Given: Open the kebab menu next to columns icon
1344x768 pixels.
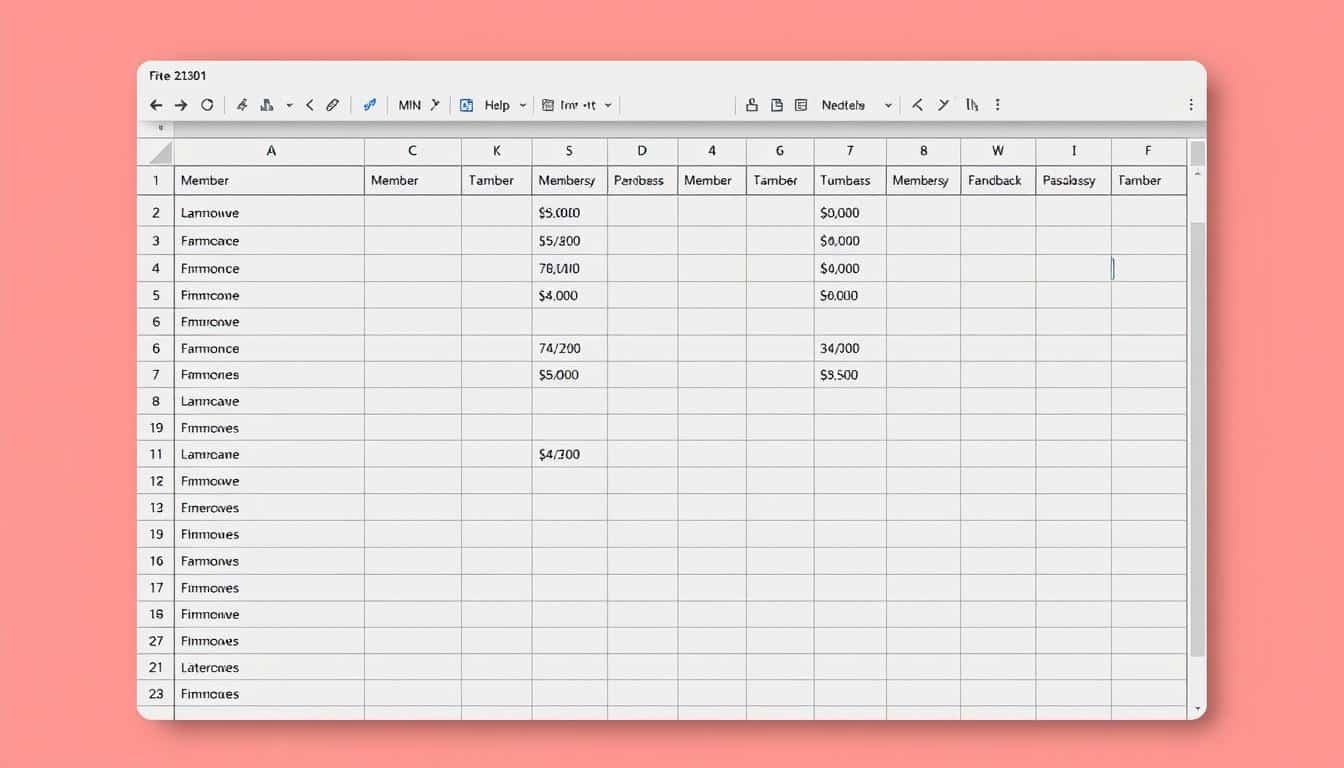Looking at the screenshot, I should pos(997,105).
